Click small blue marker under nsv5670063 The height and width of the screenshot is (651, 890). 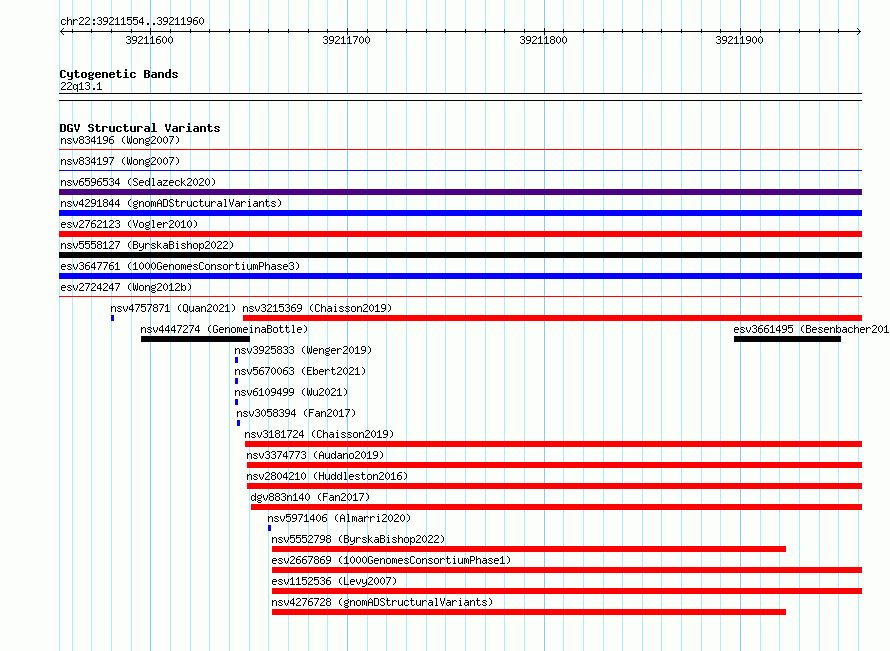(x=237, y=381)
